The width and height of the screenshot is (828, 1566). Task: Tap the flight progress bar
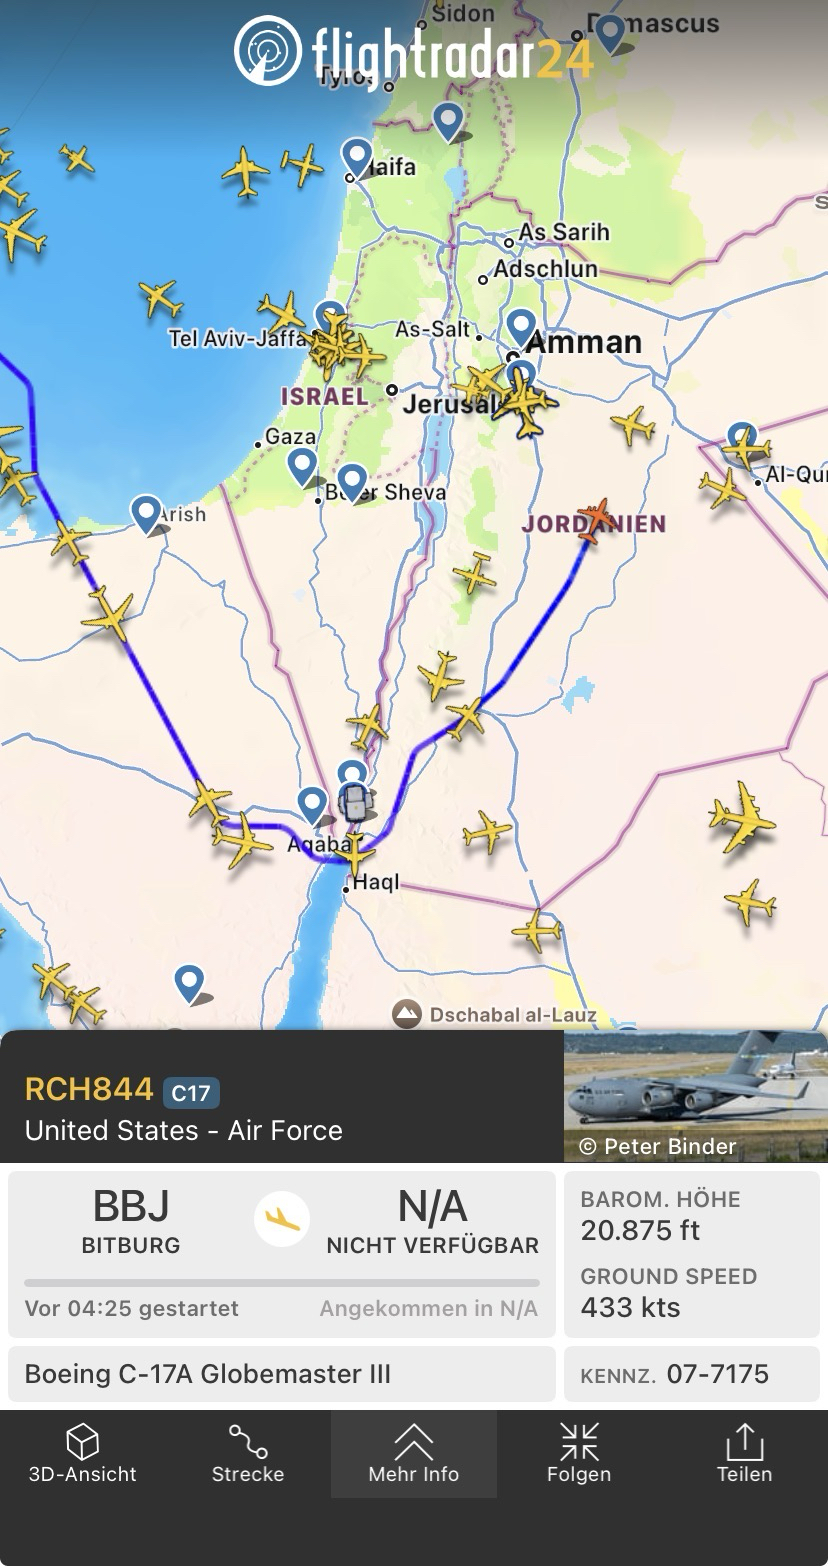pos(282,1283)
